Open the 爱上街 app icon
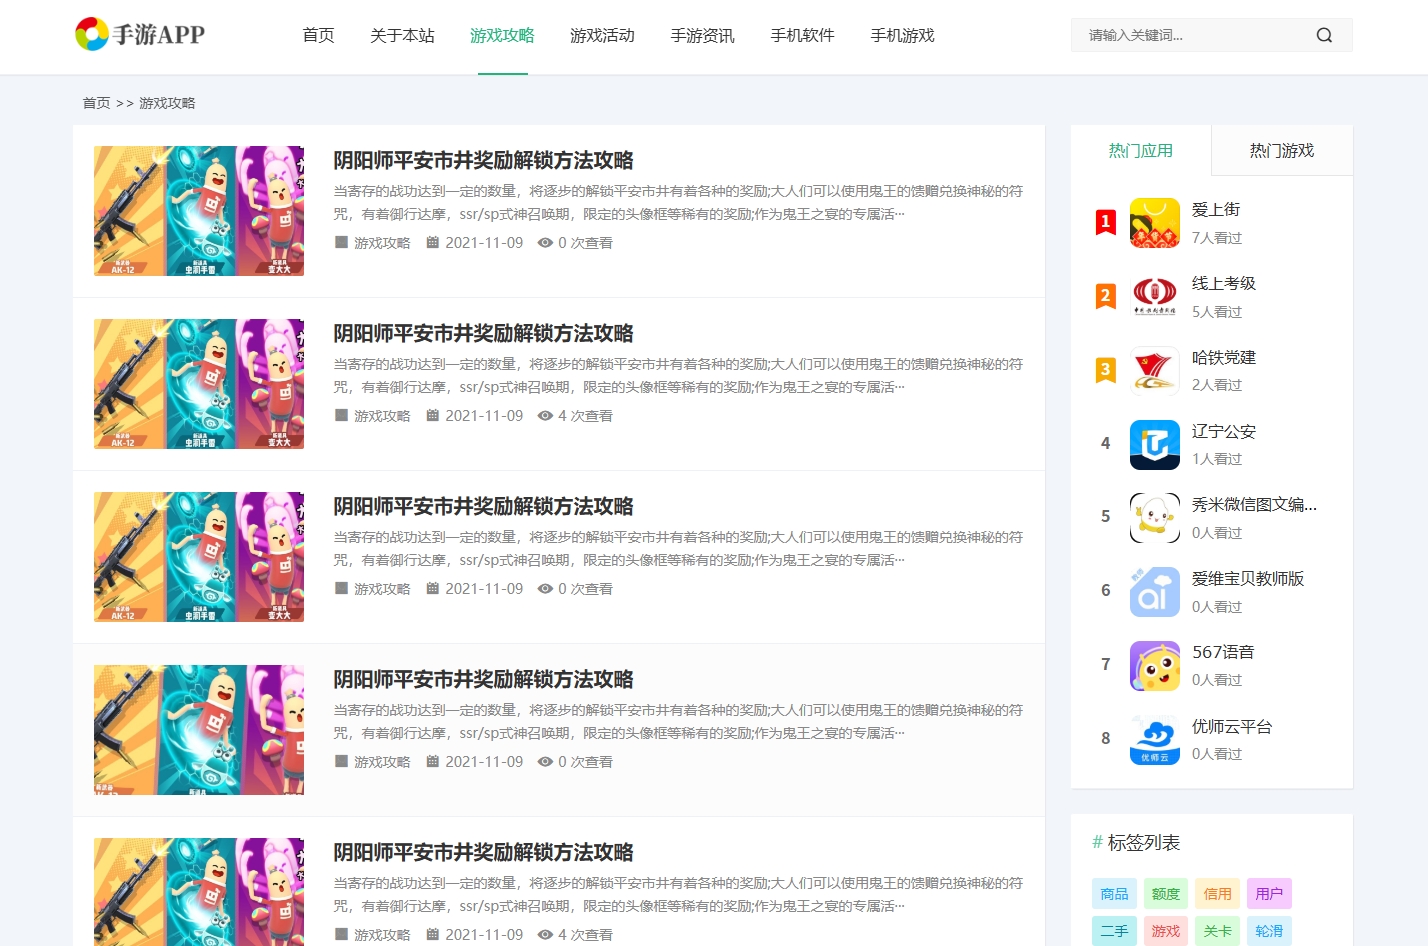The height and width of the screenshot is (946, 1428). [1155, 223]
